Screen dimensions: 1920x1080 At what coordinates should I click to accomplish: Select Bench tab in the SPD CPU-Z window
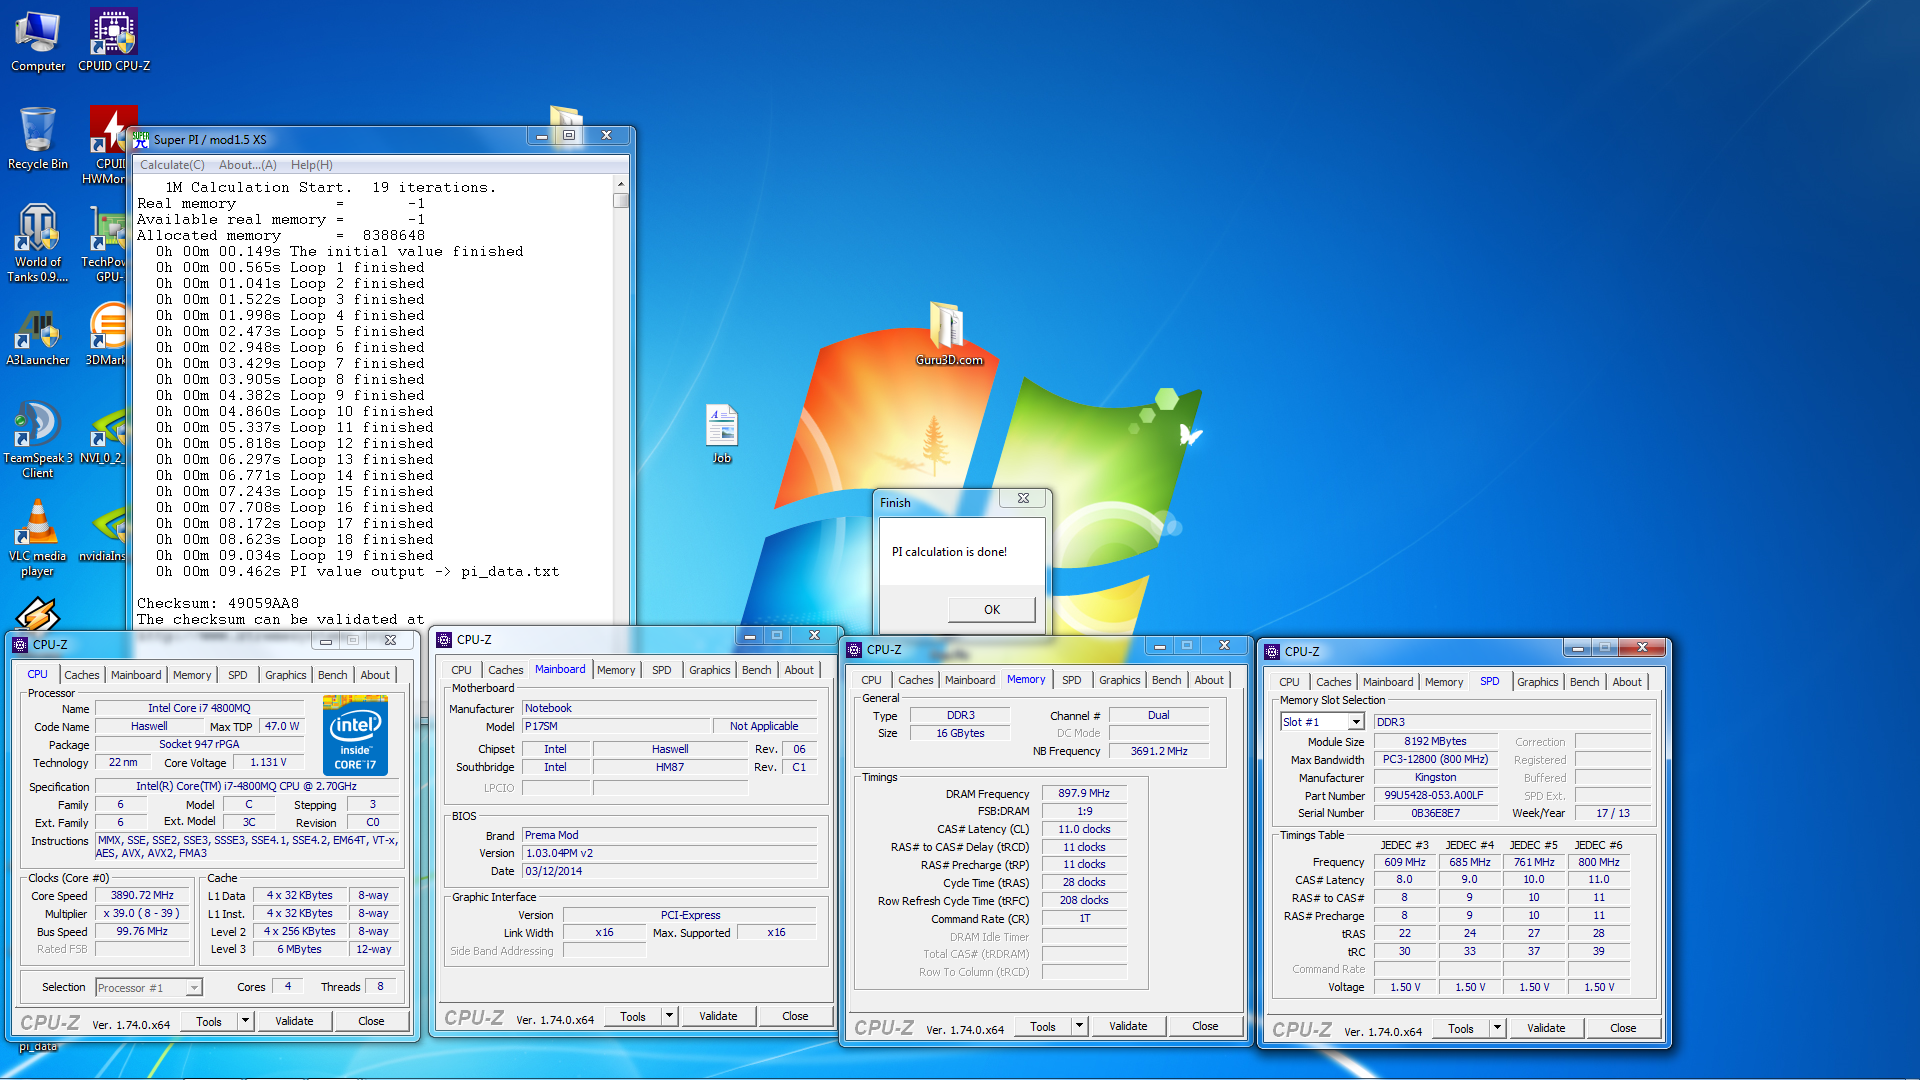[1584, 682]
